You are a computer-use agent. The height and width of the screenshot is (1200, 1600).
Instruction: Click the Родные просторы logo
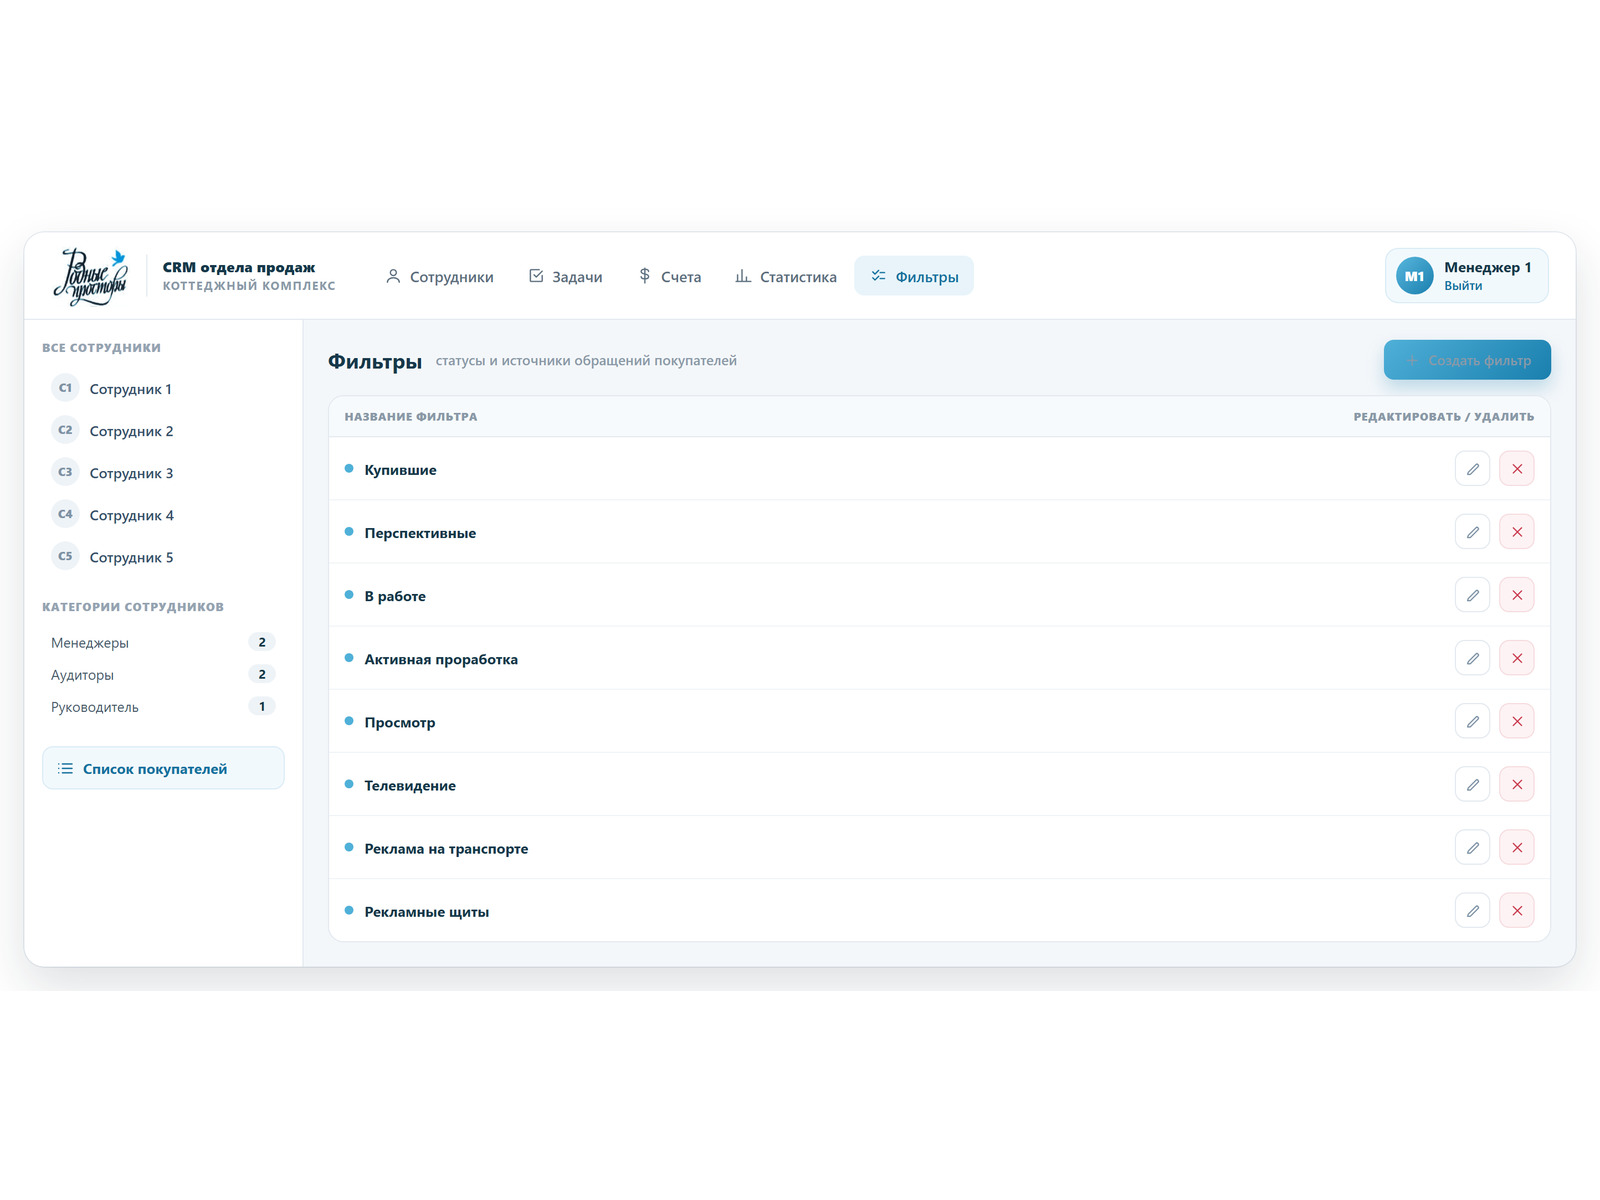point(91,276)
